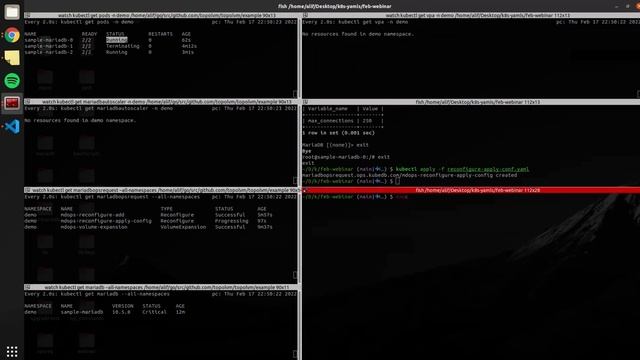Click the mdops-volume-expansion request name
640x360 pixels.
(94, 227)
